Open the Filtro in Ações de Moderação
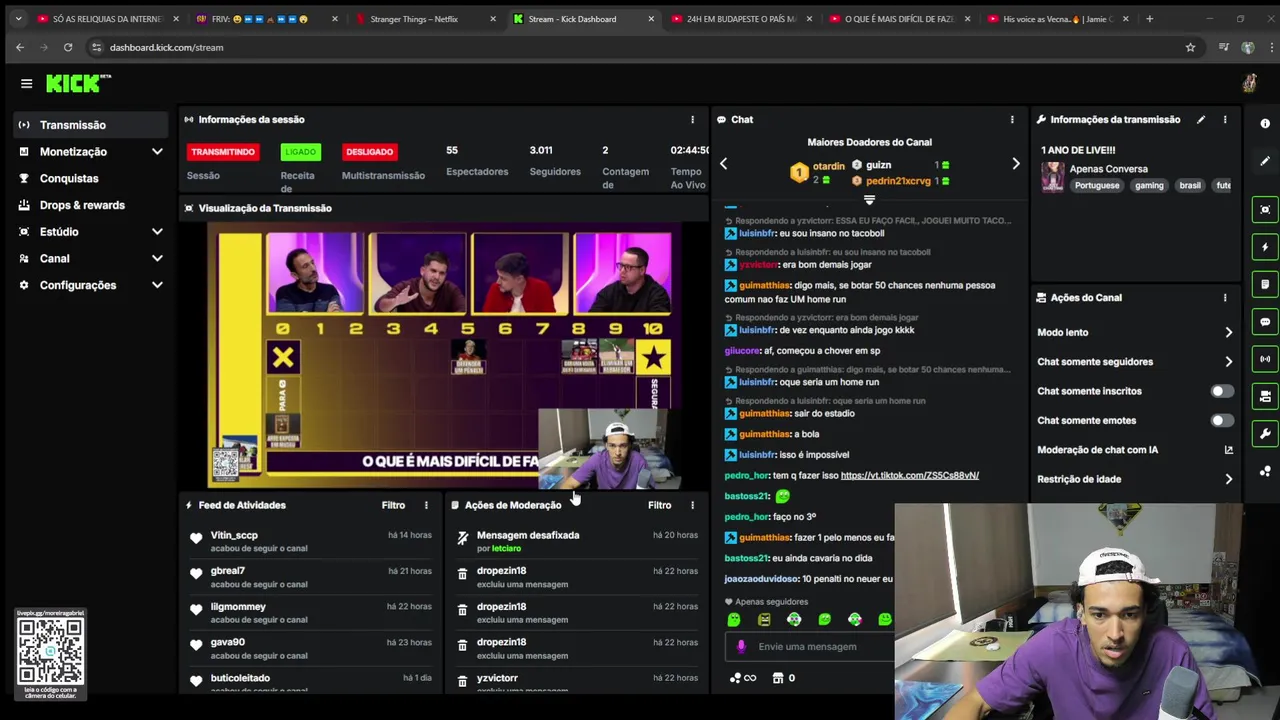1280x720 pixels. 659,506
